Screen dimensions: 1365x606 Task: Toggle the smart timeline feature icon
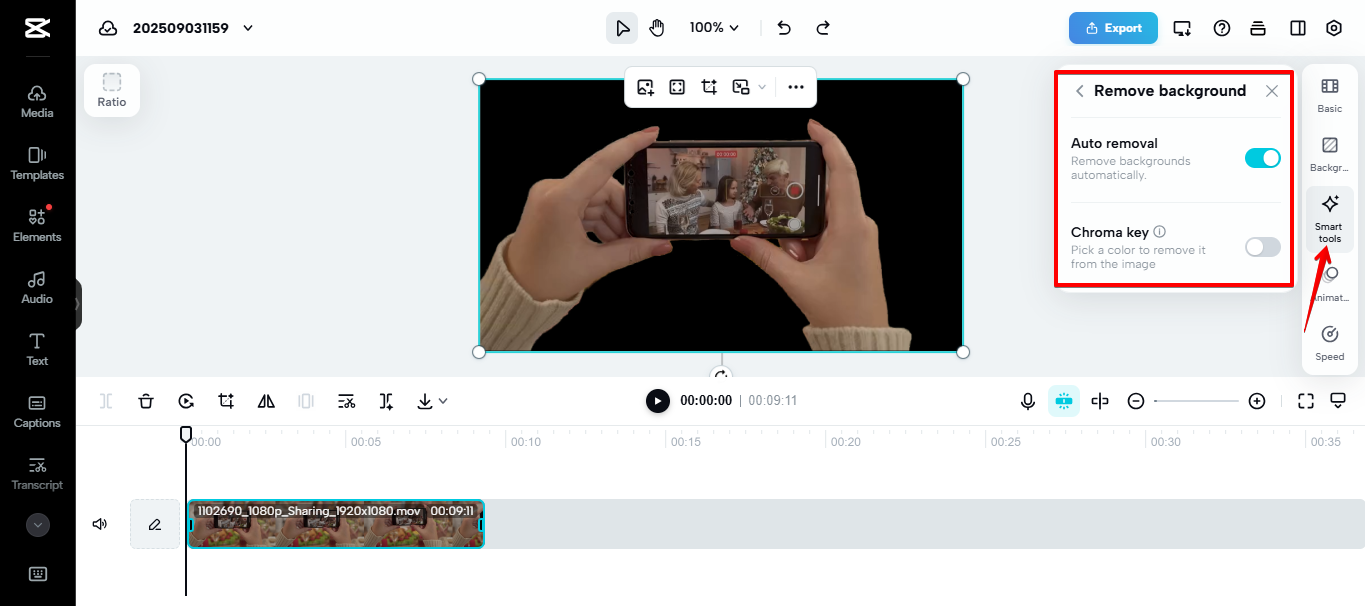coord(1063,401)
